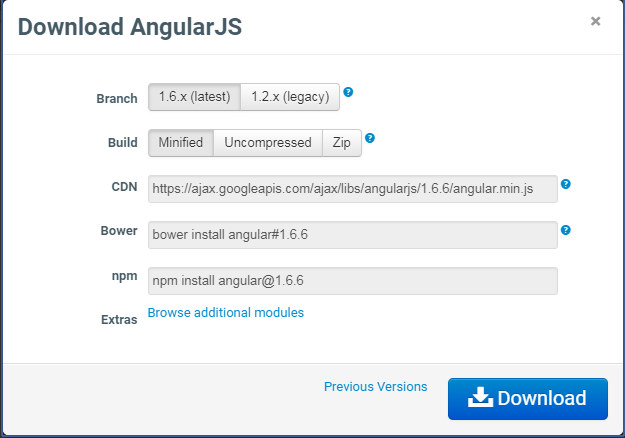625x438 pixels.
Task: Click the blue Download button
Action: click(528, 399)
